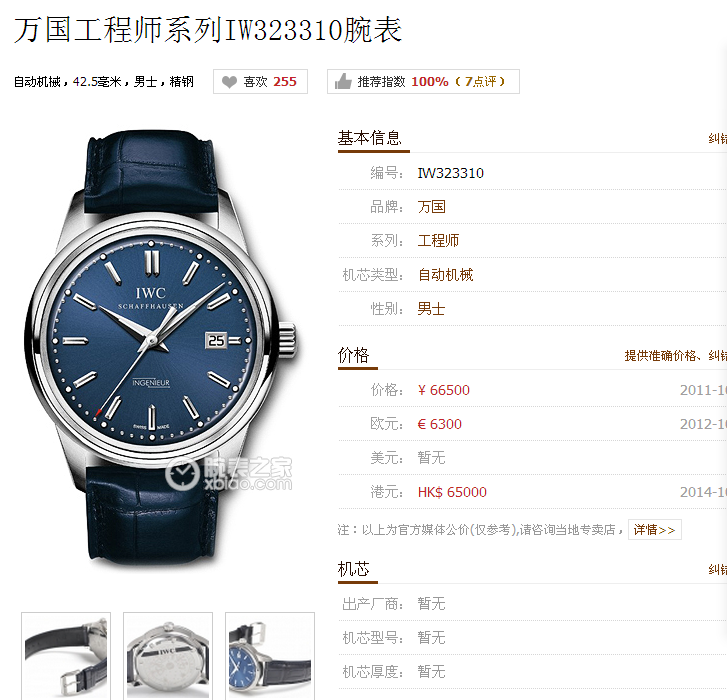Viewport: 727px width, 700px height.
Task: Open brand link 万国
Action: click(x=431, y=207)
